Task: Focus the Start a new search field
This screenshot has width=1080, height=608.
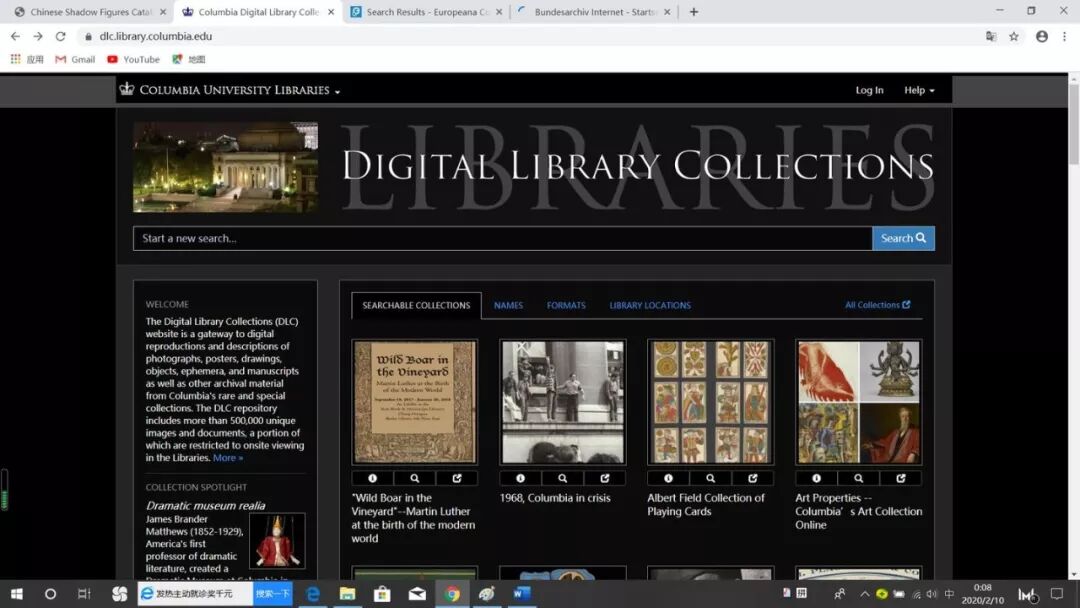Action: [x=503, y=238]
